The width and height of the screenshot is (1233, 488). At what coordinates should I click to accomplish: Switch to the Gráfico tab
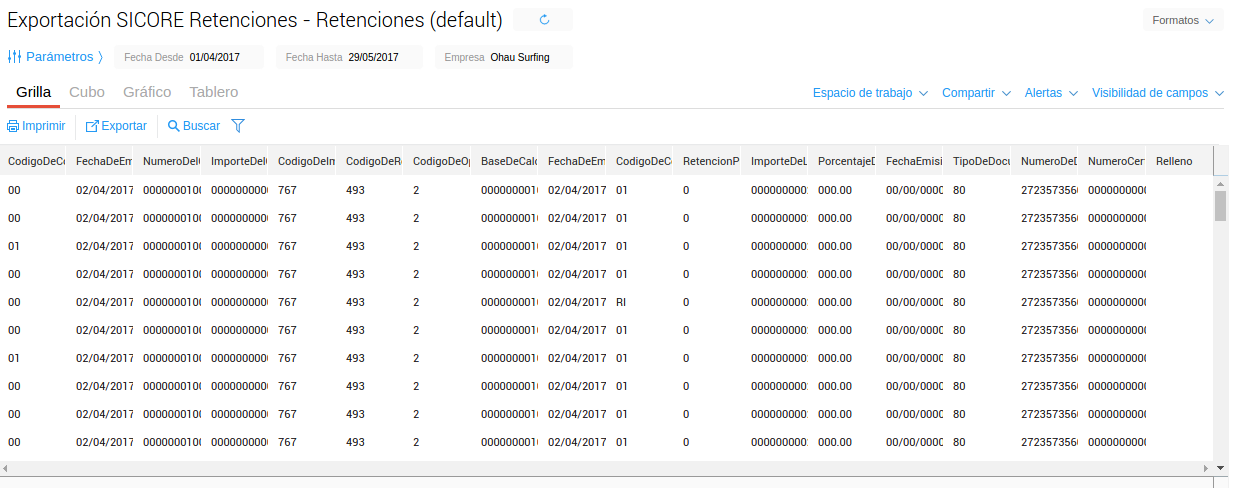click(147, 92)
